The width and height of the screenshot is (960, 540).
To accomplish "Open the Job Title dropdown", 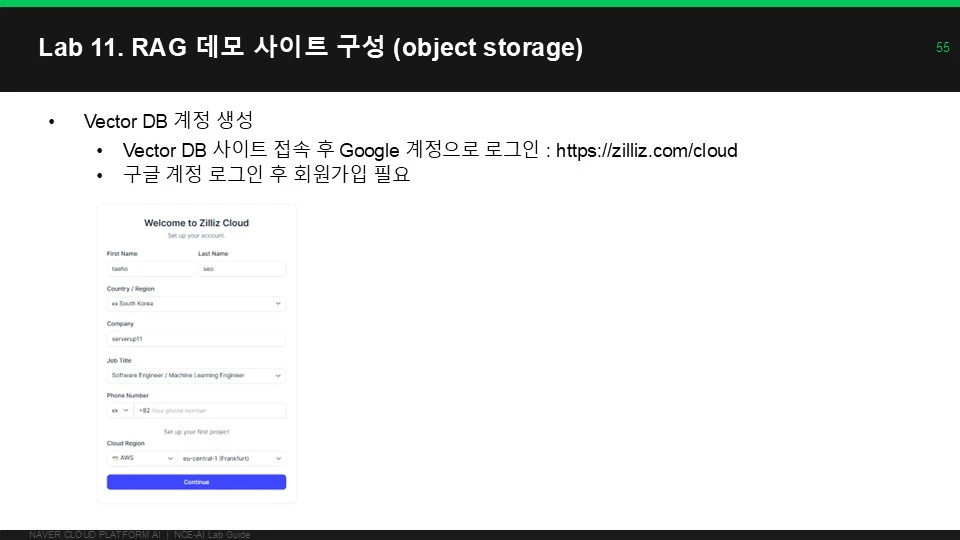I will pos(196,375).
